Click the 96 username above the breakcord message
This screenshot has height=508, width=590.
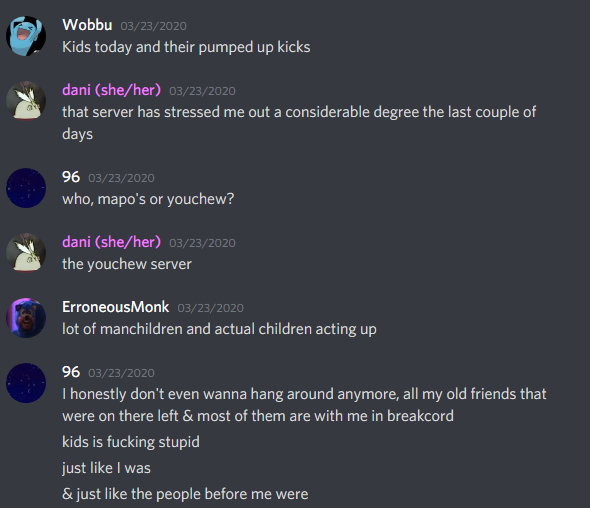[x=71, y=372]
